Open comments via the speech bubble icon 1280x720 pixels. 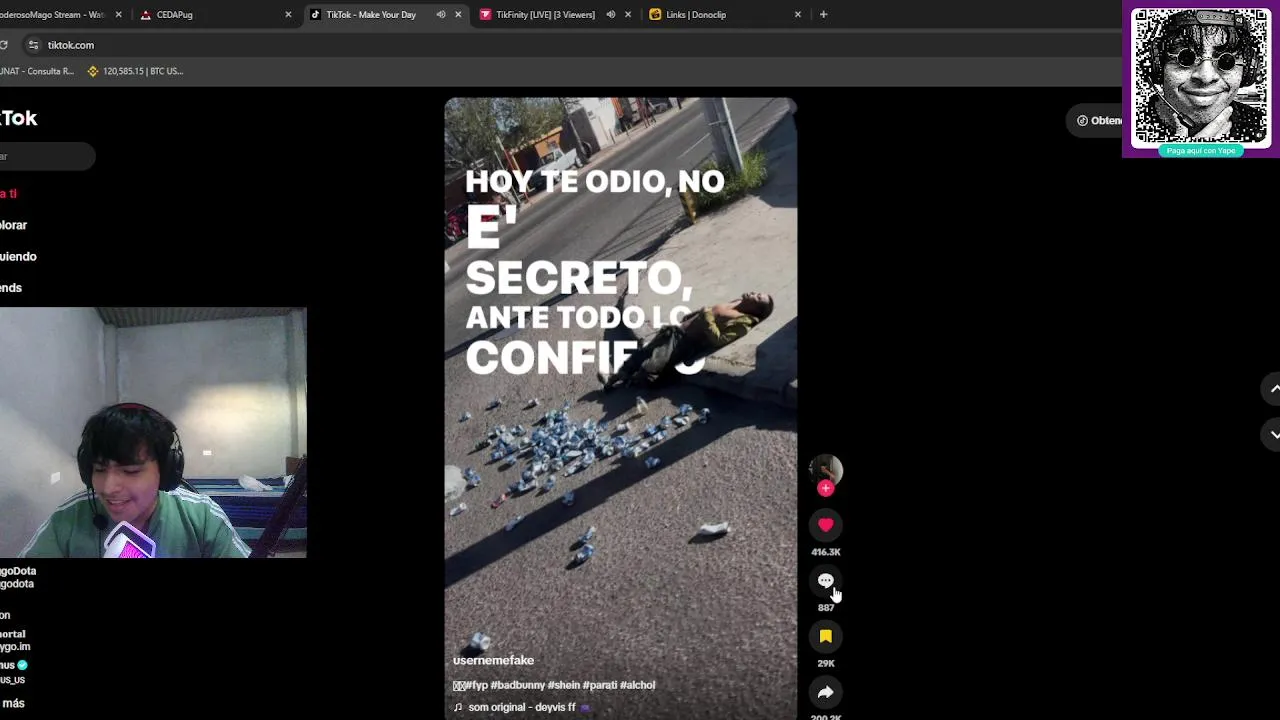pos(825,581)
